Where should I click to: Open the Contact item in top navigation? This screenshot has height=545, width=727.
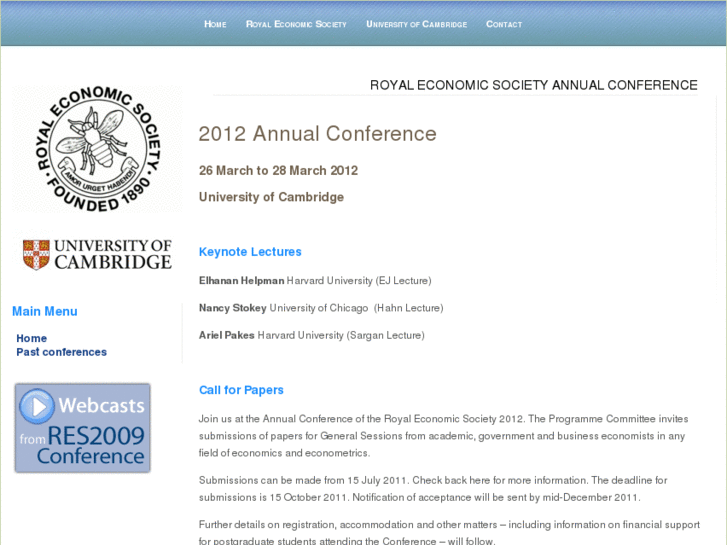pos(504,24)
